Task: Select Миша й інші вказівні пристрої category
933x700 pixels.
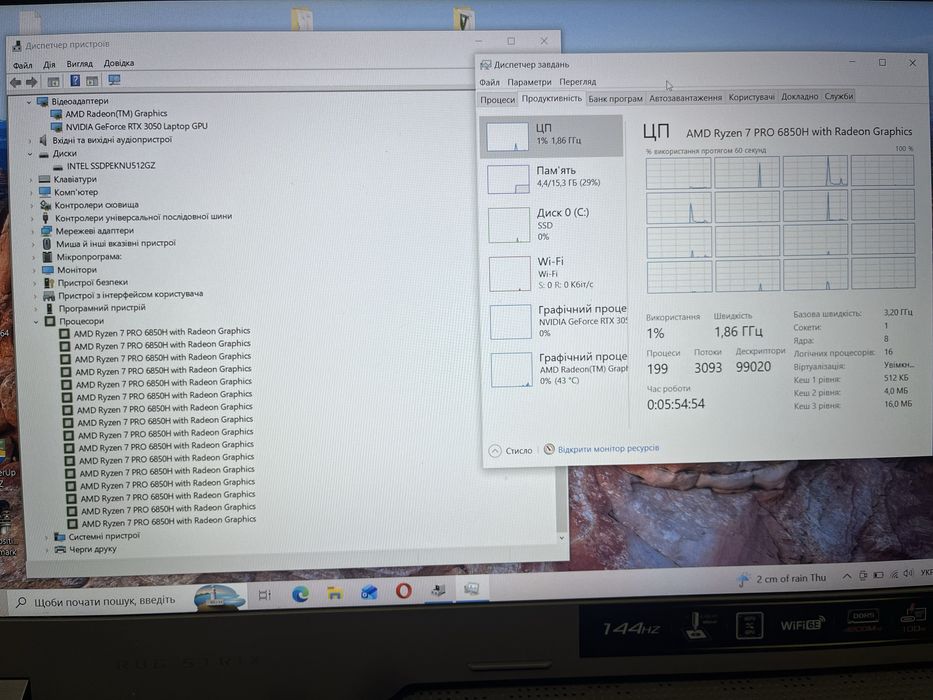Action: tap(116, 243)
